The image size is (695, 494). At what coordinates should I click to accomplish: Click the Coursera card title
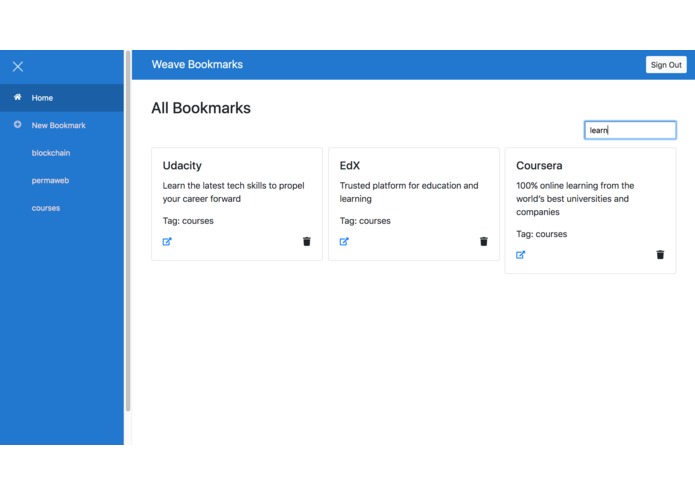[x=539, y=166]
